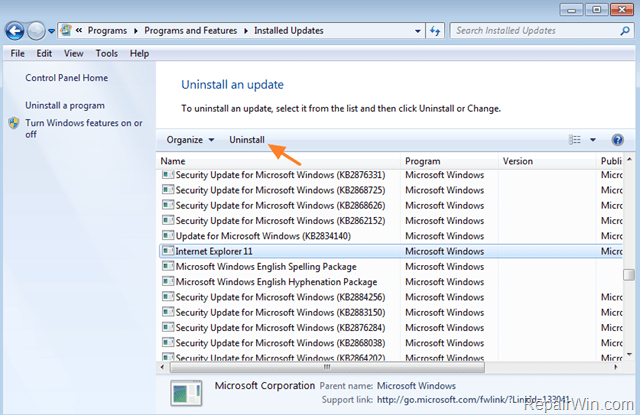Open the recent pages dropdown arrow

[x=51, y=31]
